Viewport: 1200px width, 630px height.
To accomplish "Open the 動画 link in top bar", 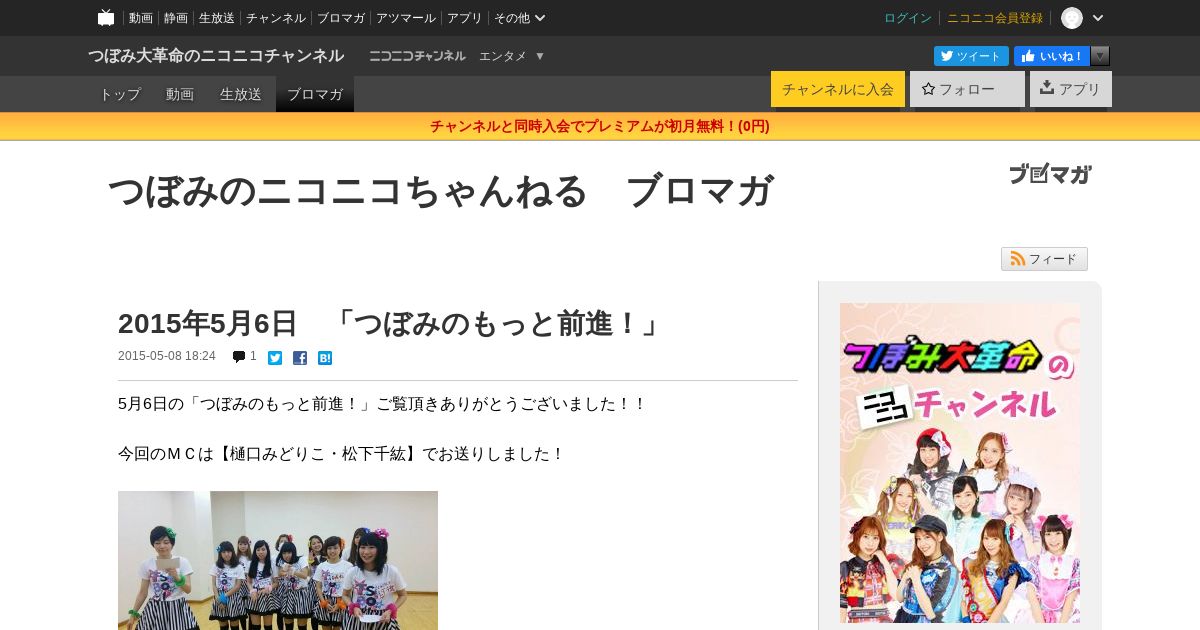I will pyautogui.click(x=141, y=18).
